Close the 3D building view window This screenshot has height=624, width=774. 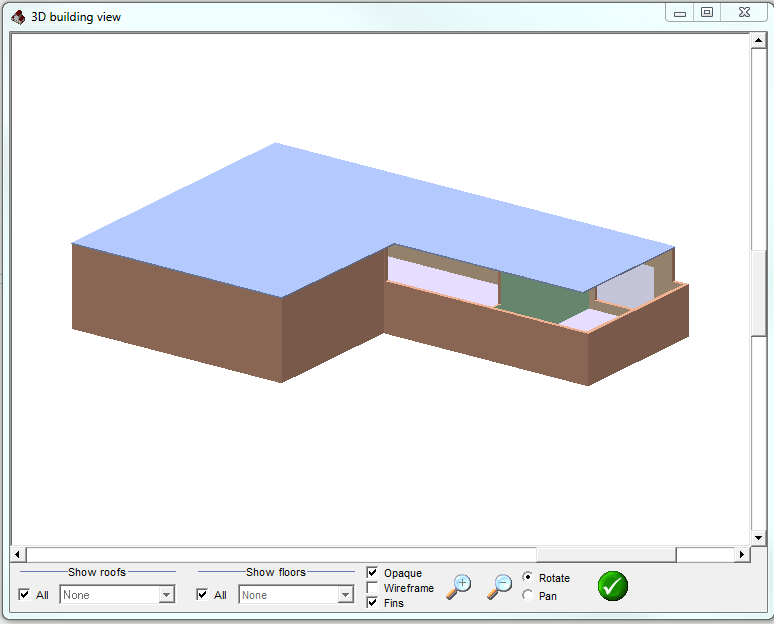point(744,13)
